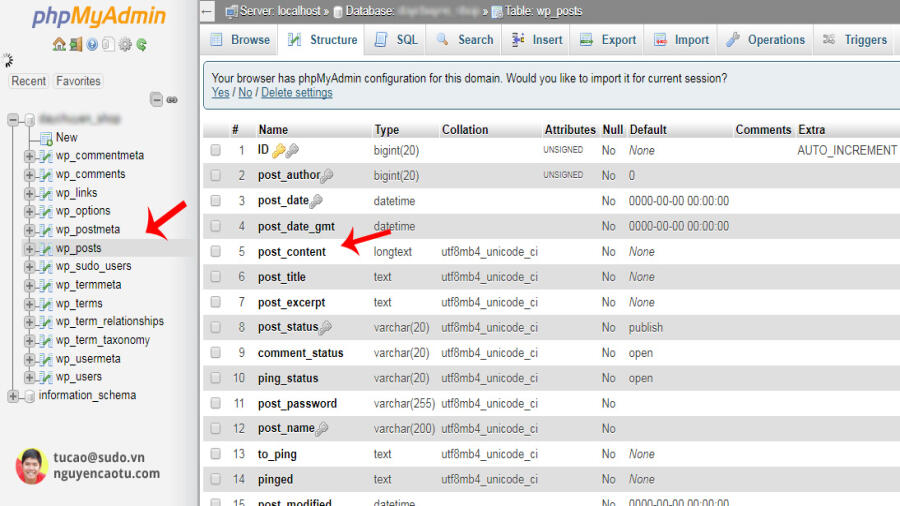Viewport: 900px width, 506px height.
Task: Select wp_postmeta table in the tree
Action: 88,229
